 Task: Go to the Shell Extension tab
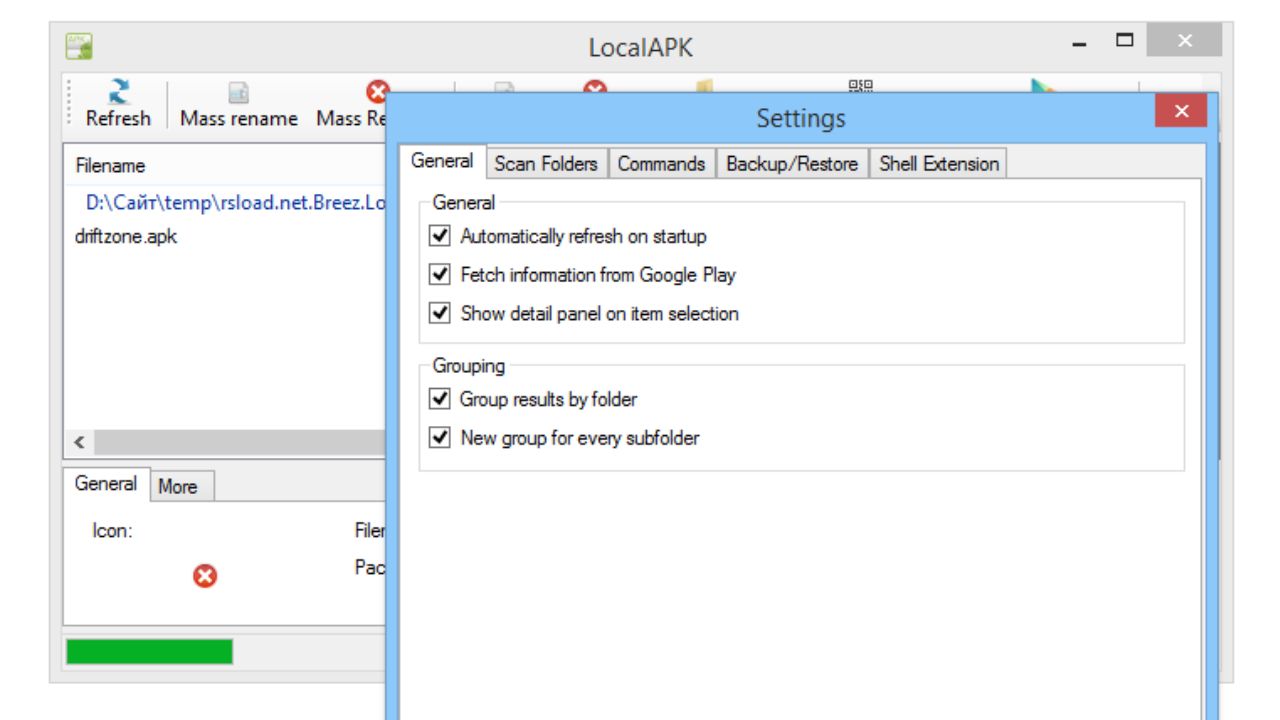point(939,164)
